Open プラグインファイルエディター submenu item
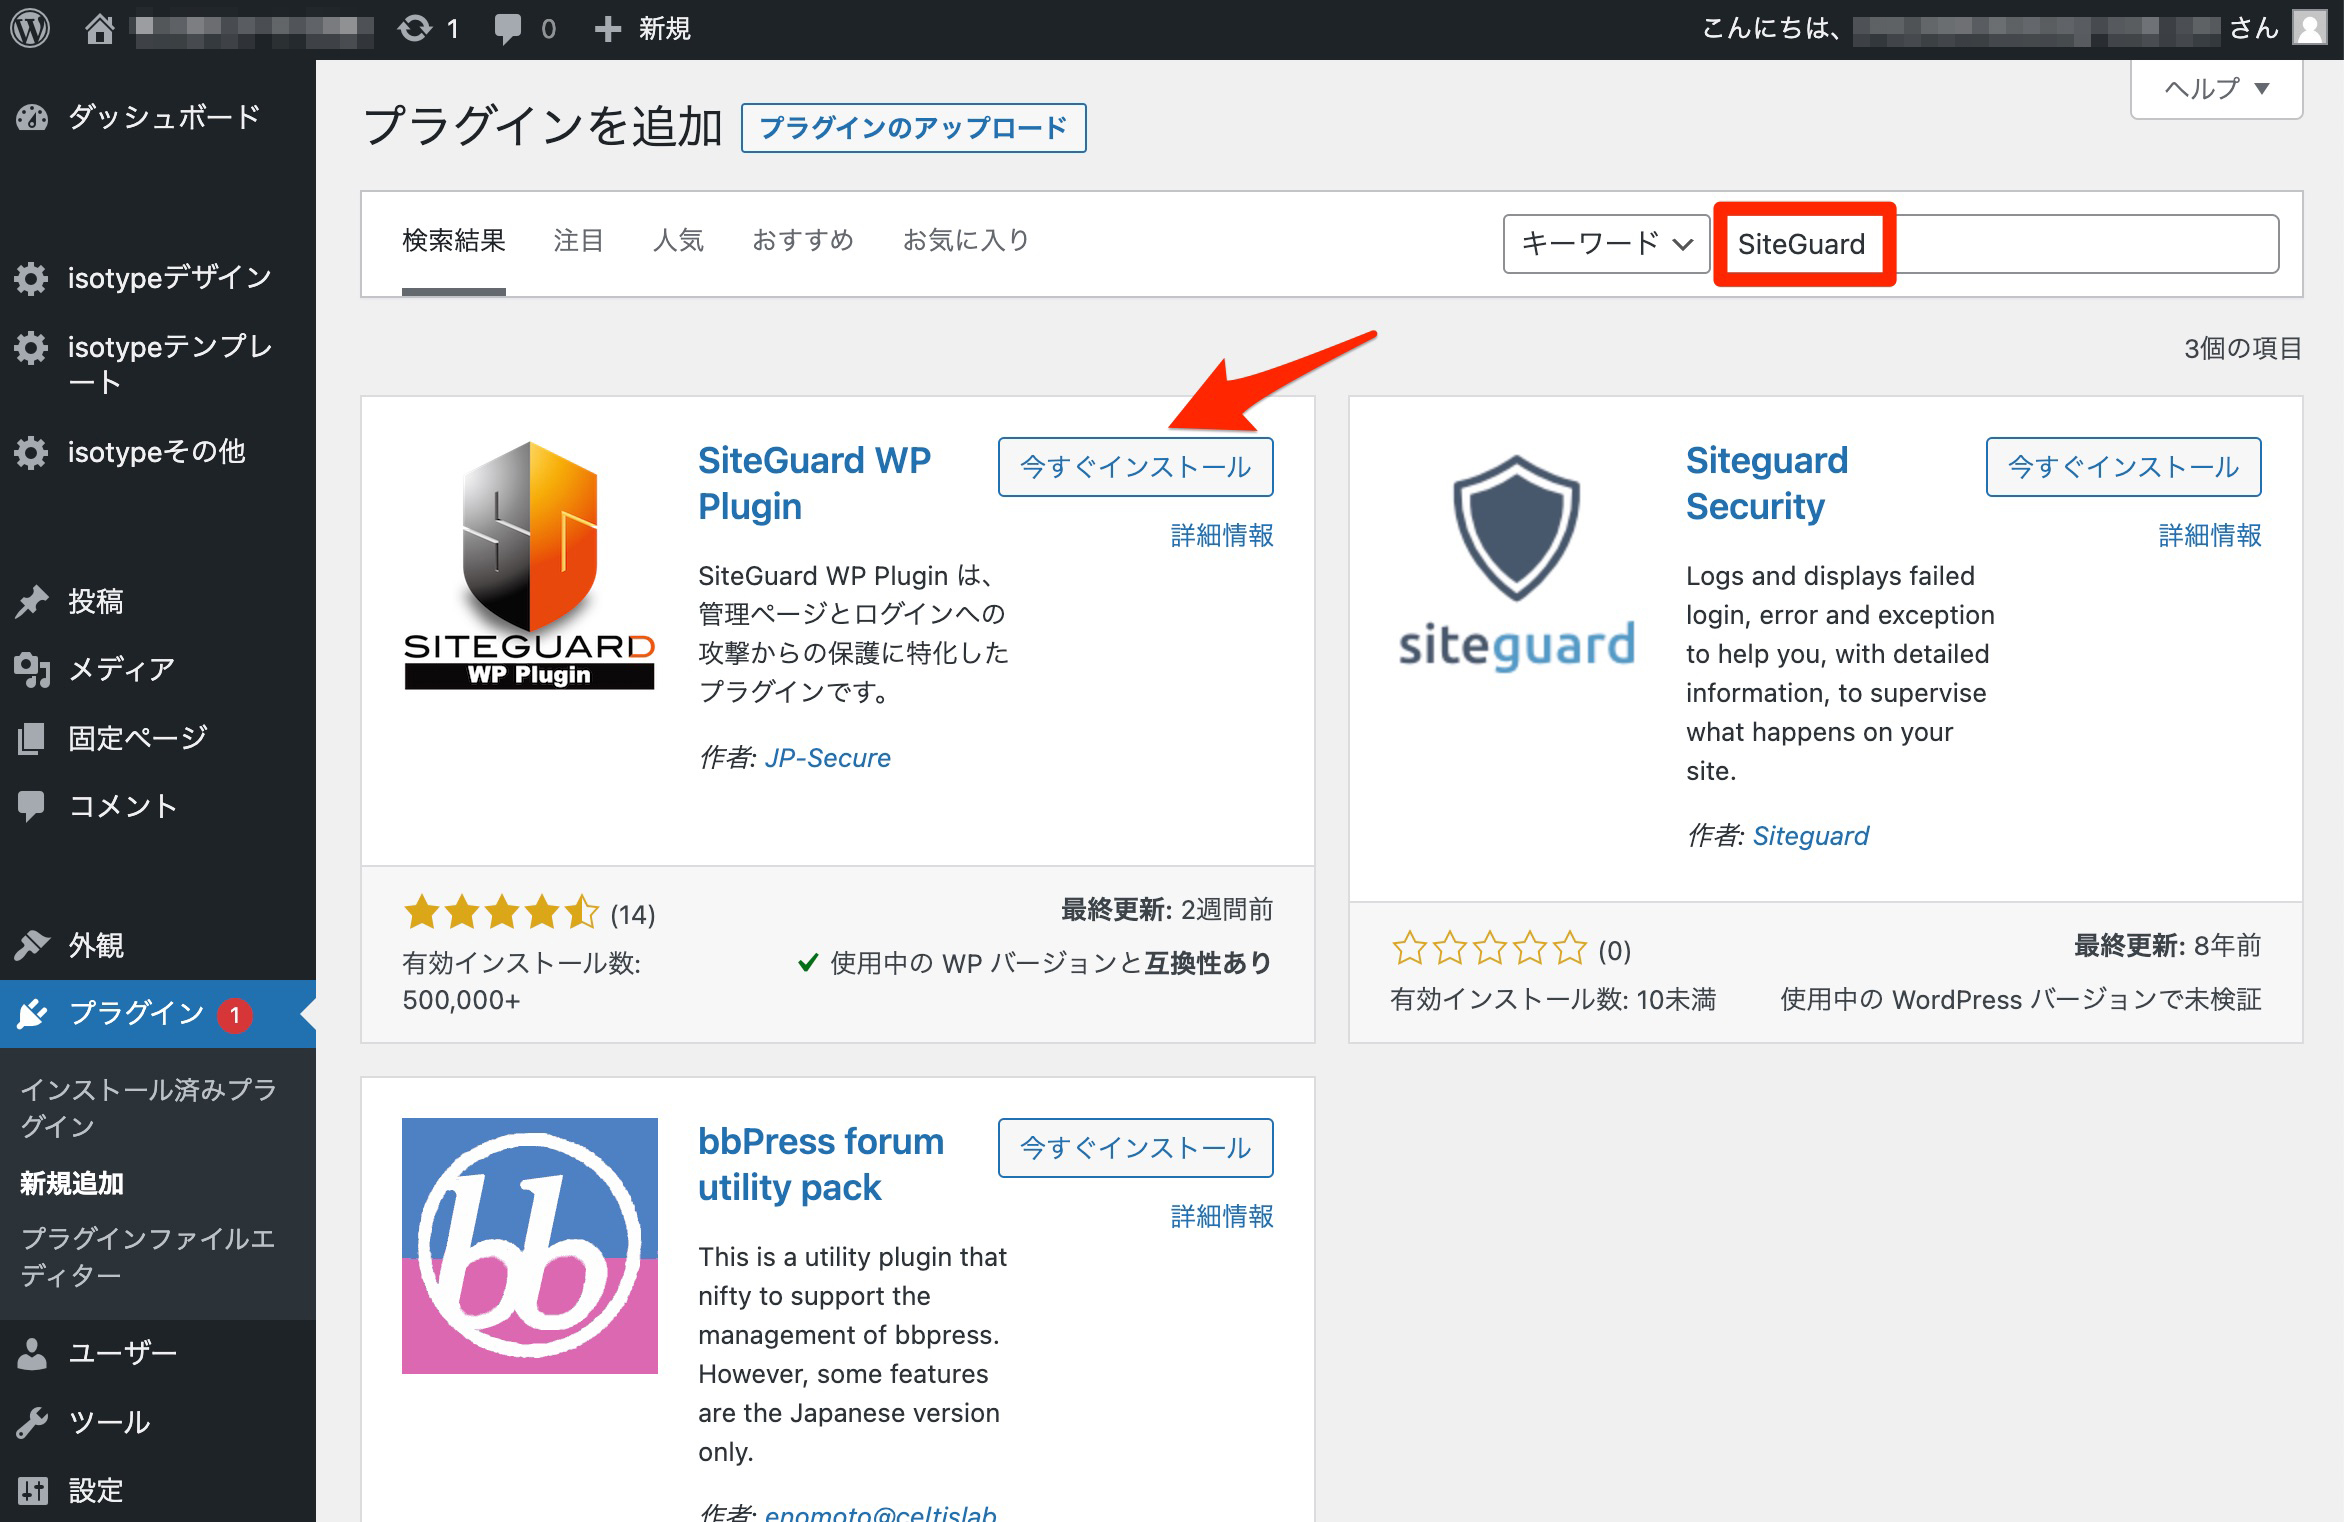 (x=148, y=1257)
